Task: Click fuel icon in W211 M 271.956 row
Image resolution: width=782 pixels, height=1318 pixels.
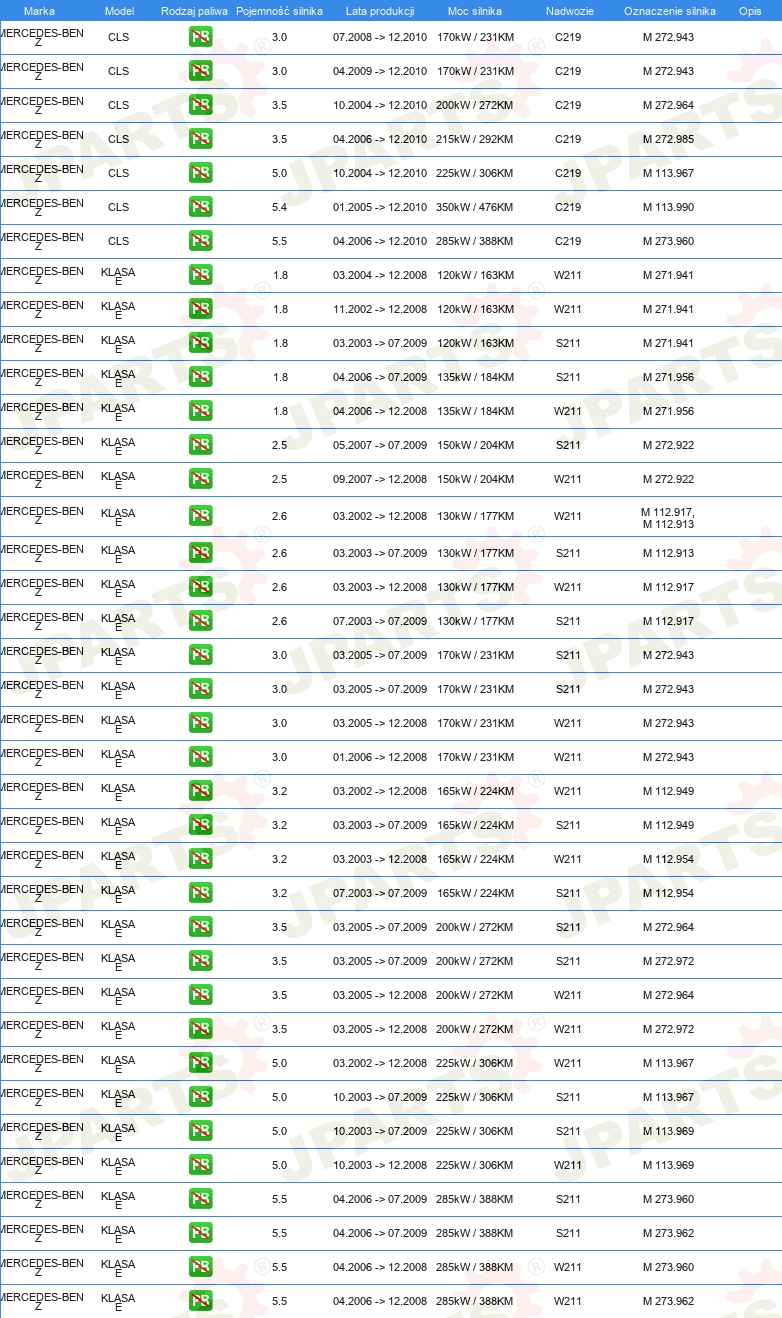Action: (x=200, y=411)
